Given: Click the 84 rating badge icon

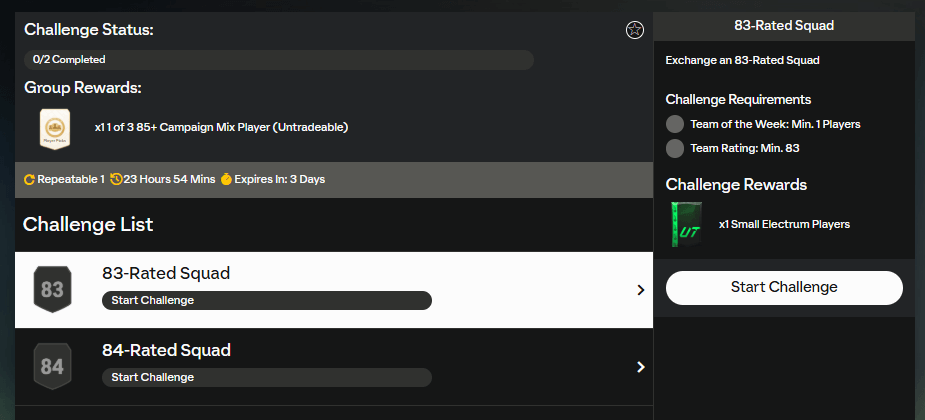Looking at the screenshot, I should coord(52,367).
